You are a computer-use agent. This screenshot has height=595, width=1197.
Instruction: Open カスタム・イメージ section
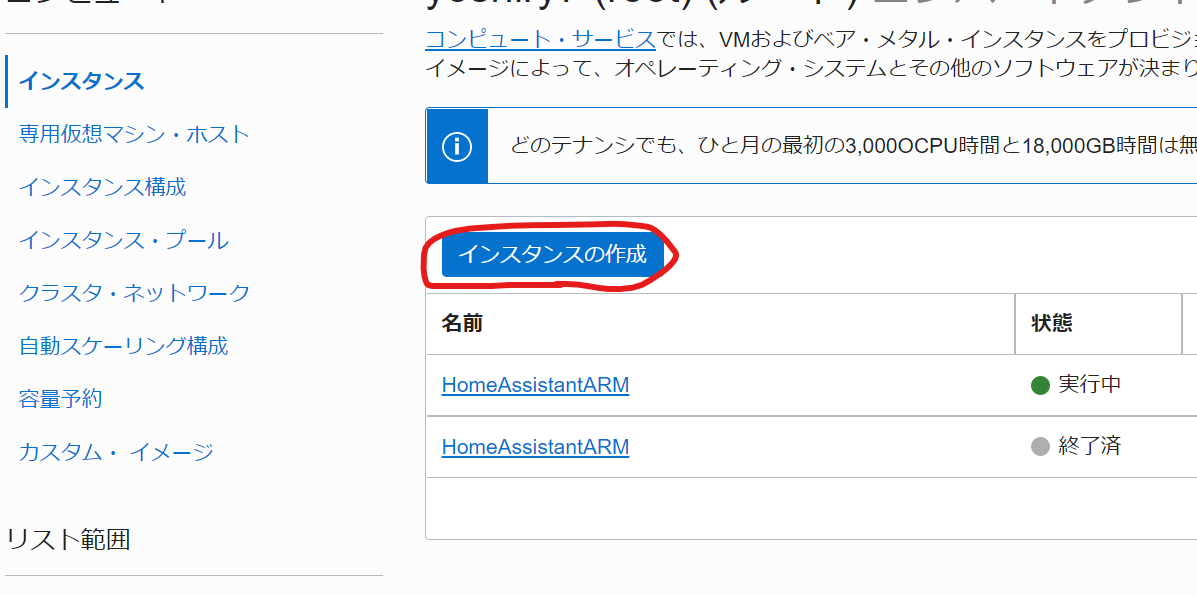pyautogui.click(x=116, y=452)
